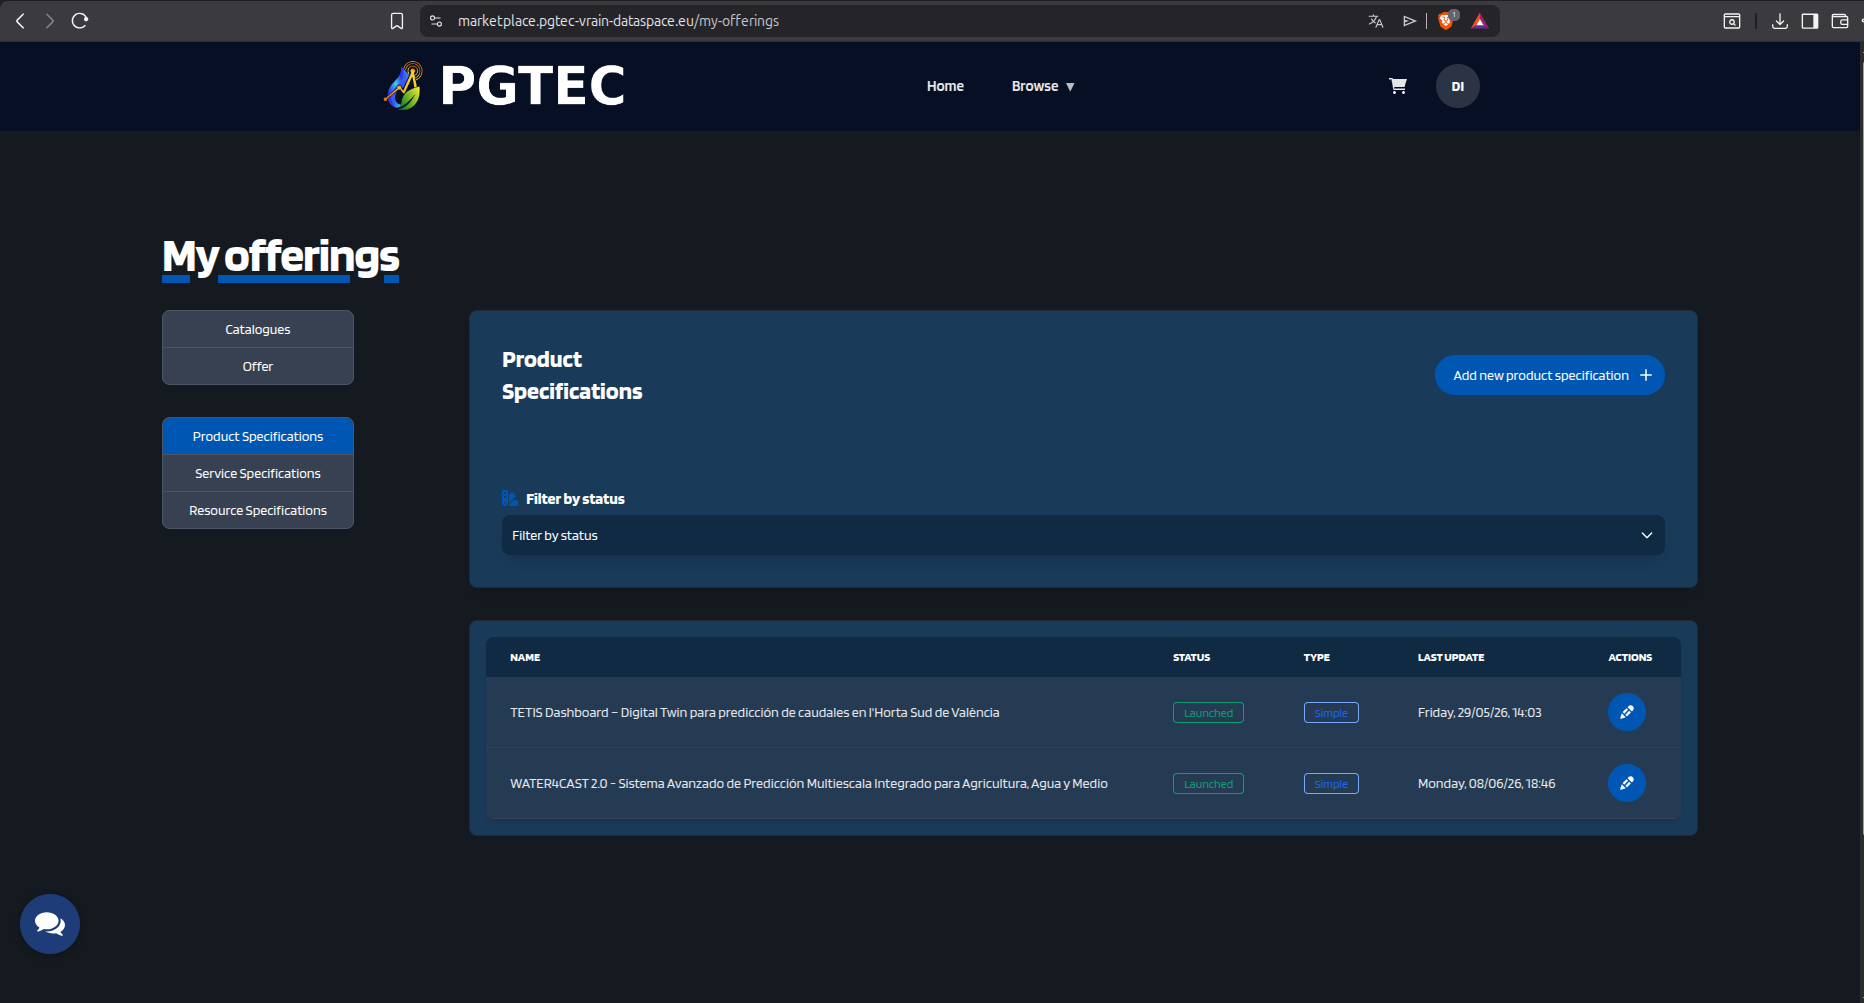Click Simple type badge in WATER4CAST row
1864x1003 pixels.
1331,784
